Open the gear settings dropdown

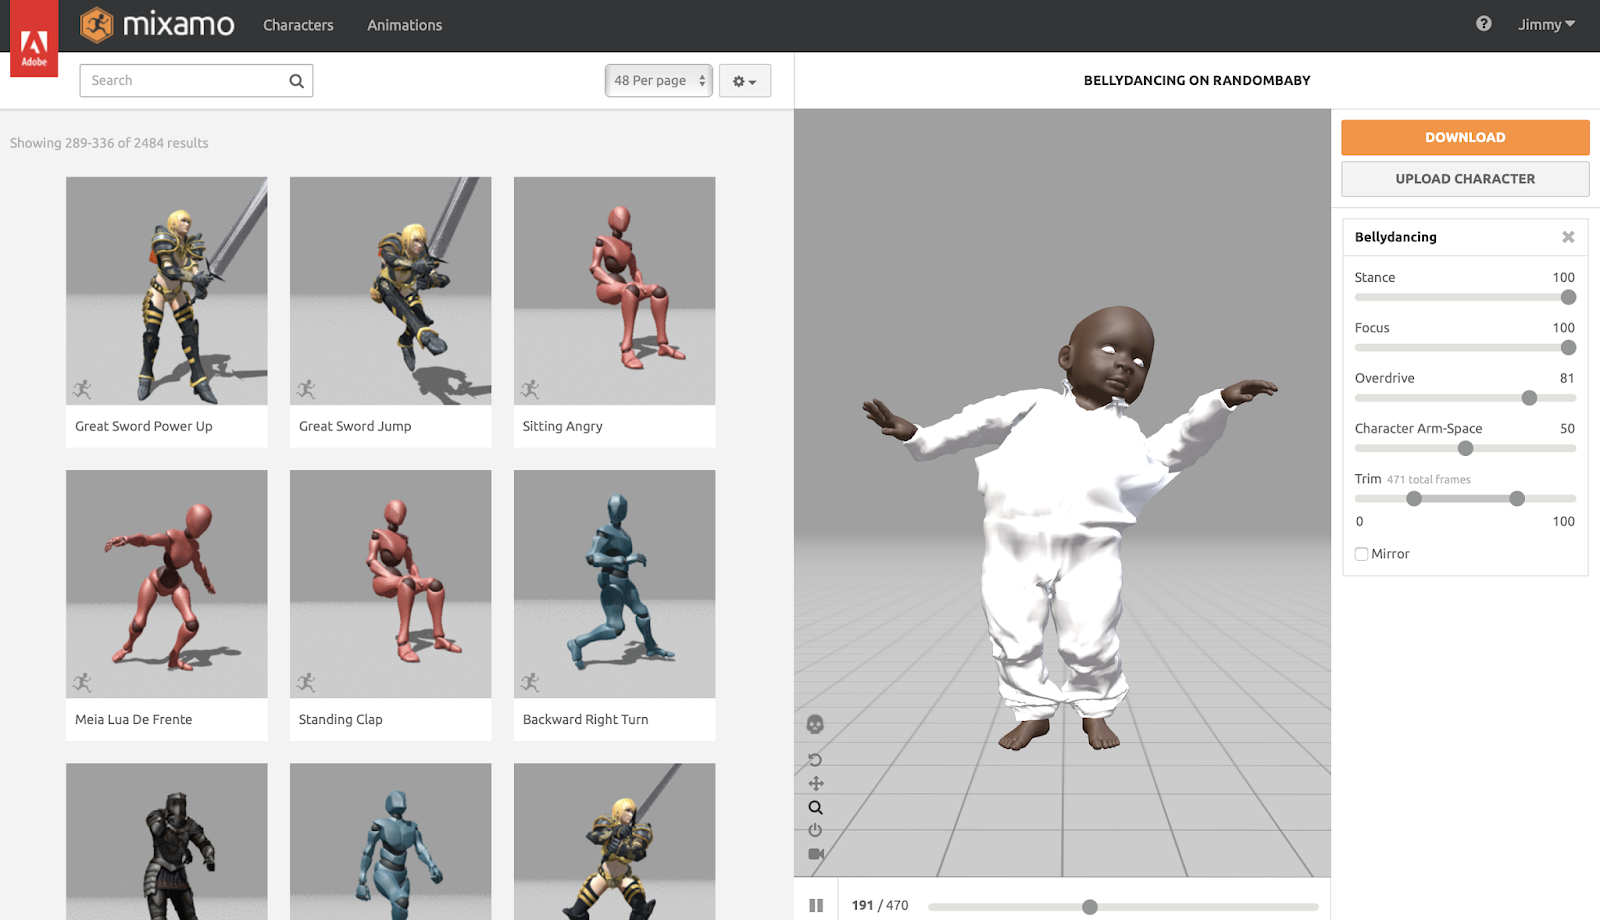tap(745, 81)
